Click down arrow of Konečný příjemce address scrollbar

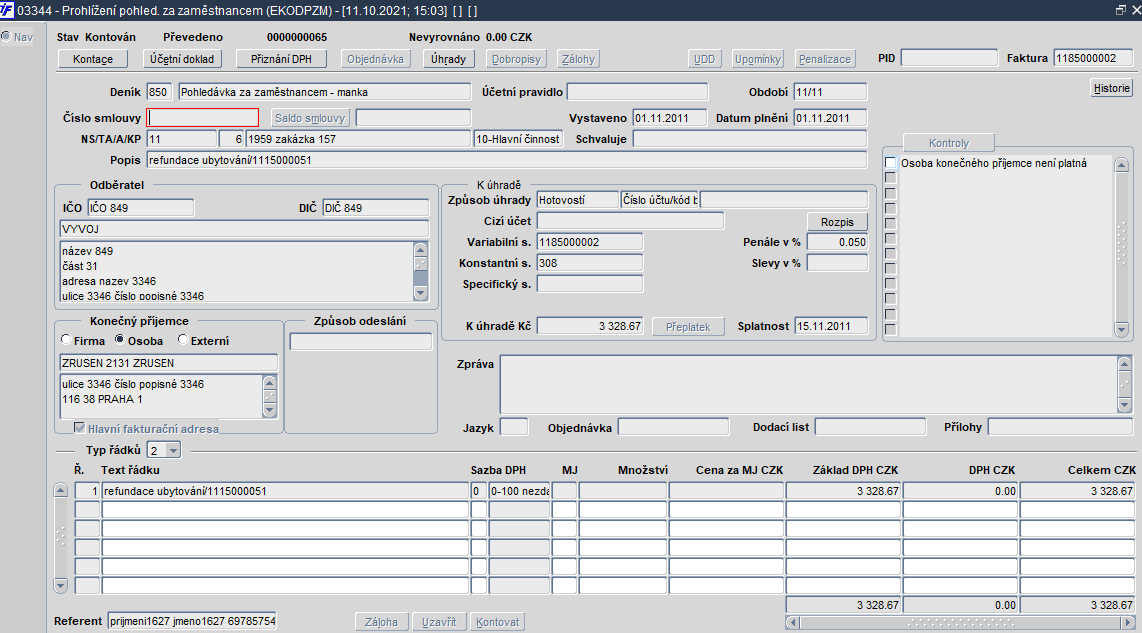click(x=269, y=411)
